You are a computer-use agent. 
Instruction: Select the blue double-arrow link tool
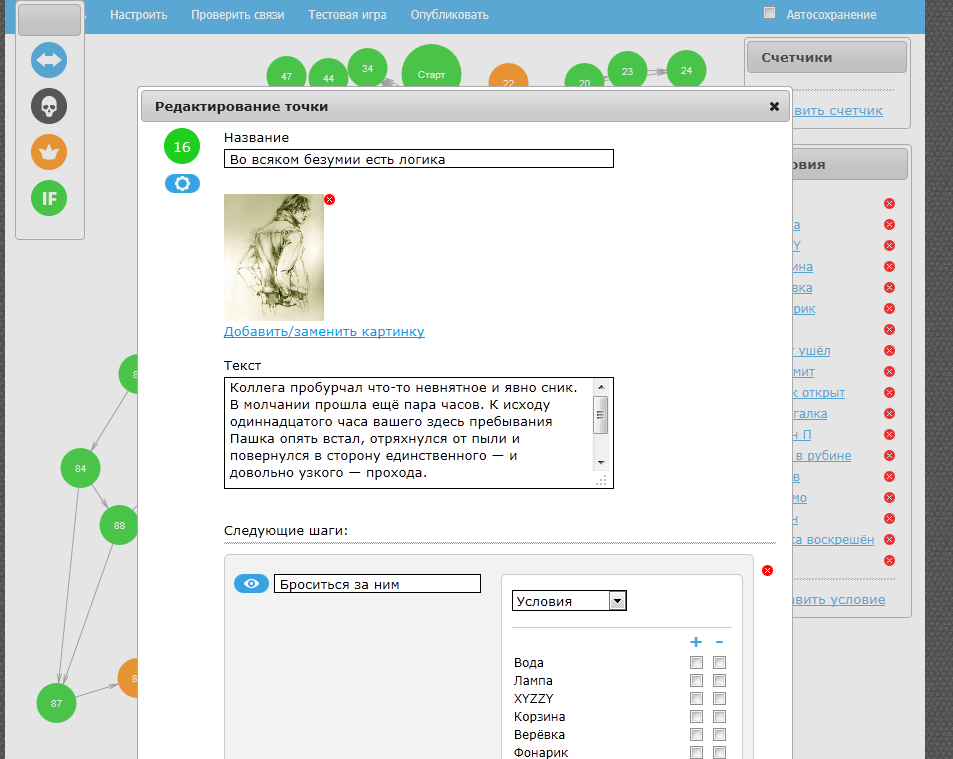49,60
